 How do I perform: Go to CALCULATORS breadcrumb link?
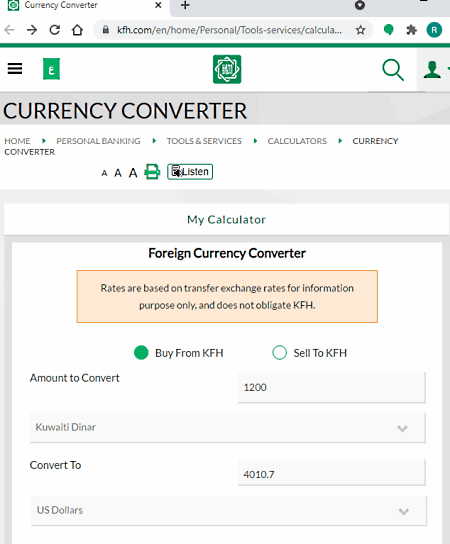[x=297, y=141]
